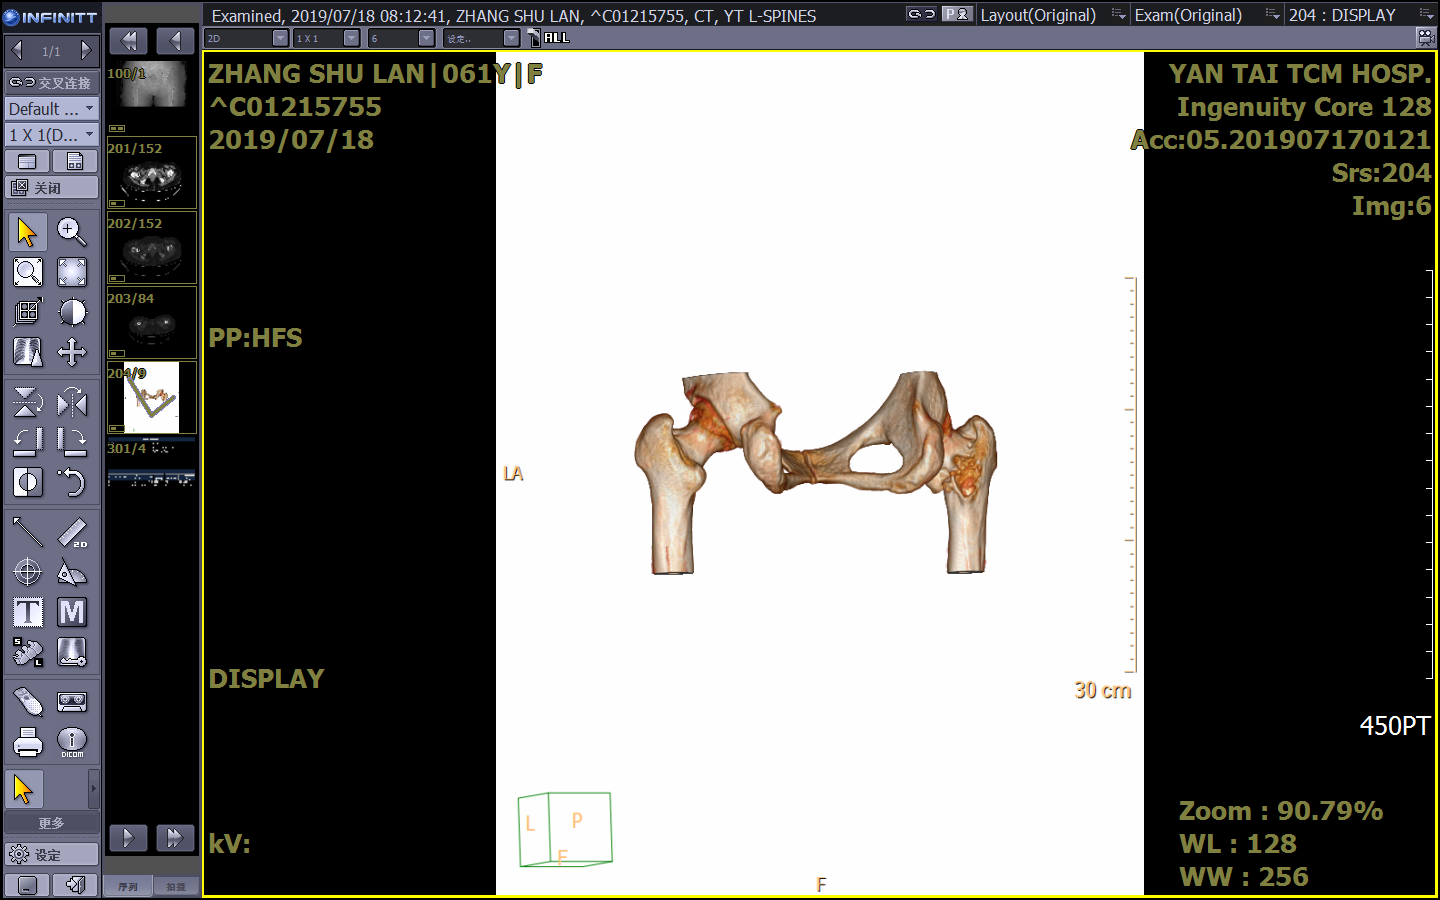
Task: Toggle the link icon in title bar
Action: coord(920,14)
